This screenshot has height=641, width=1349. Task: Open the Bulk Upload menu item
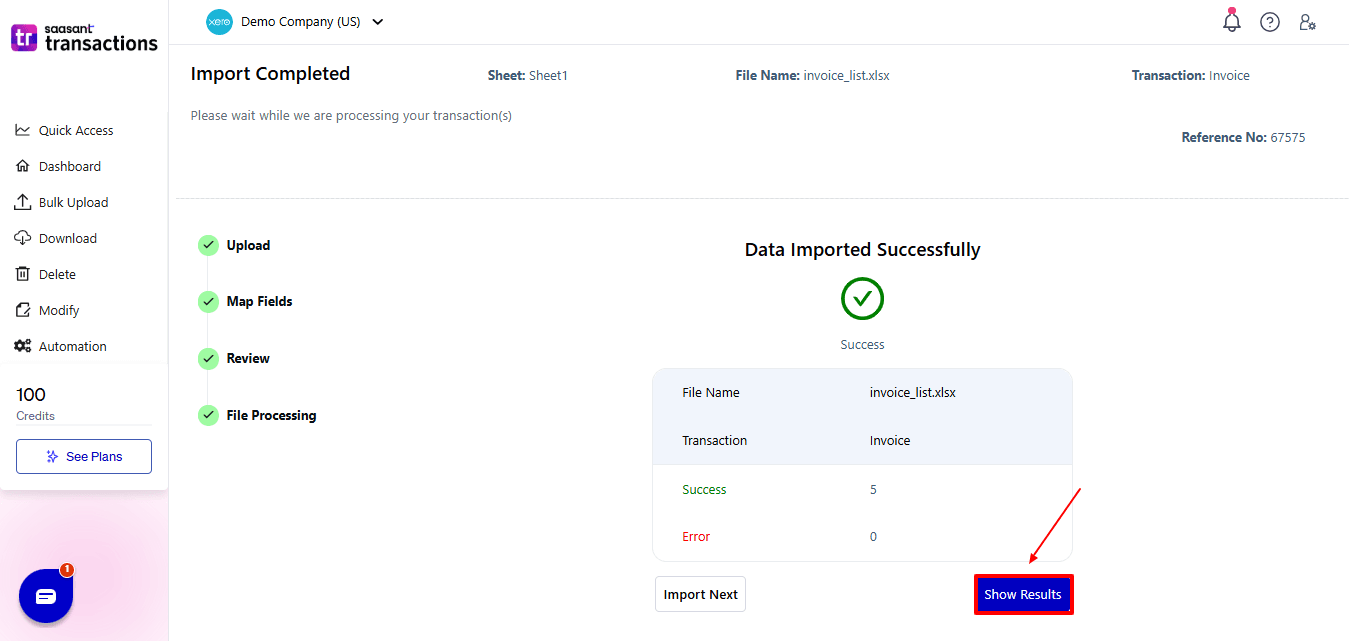click(73, 202)
